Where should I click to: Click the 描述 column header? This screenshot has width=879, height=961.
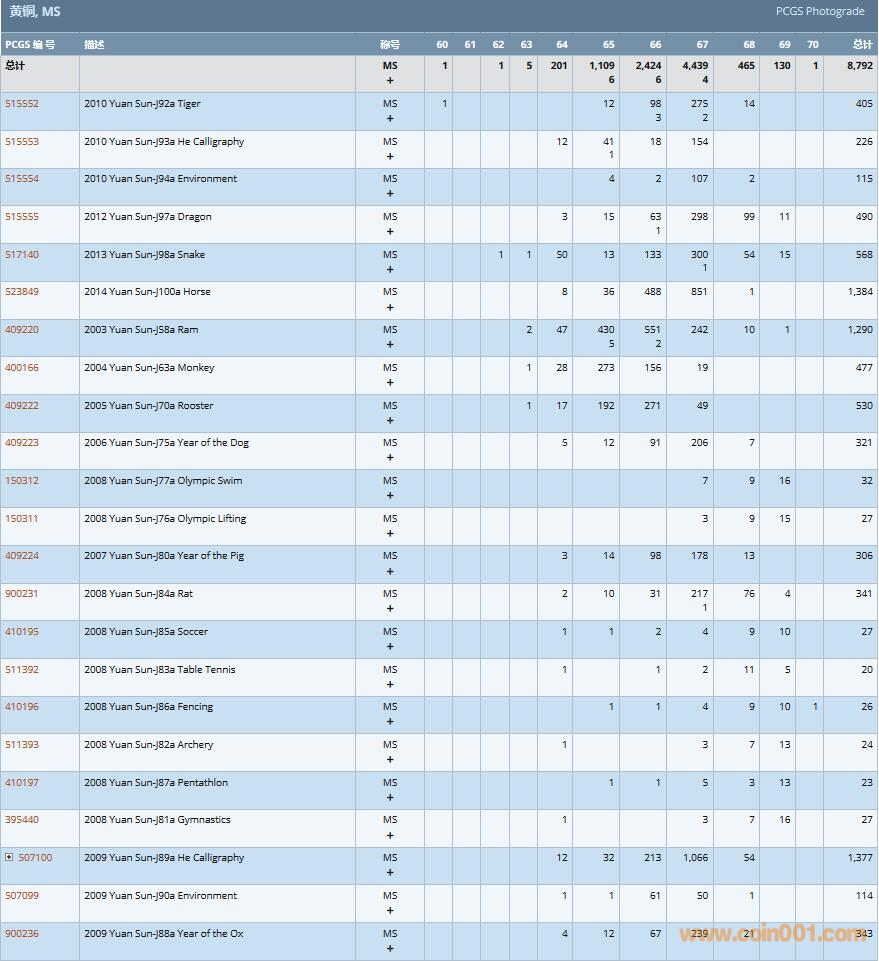coord(94,45)
